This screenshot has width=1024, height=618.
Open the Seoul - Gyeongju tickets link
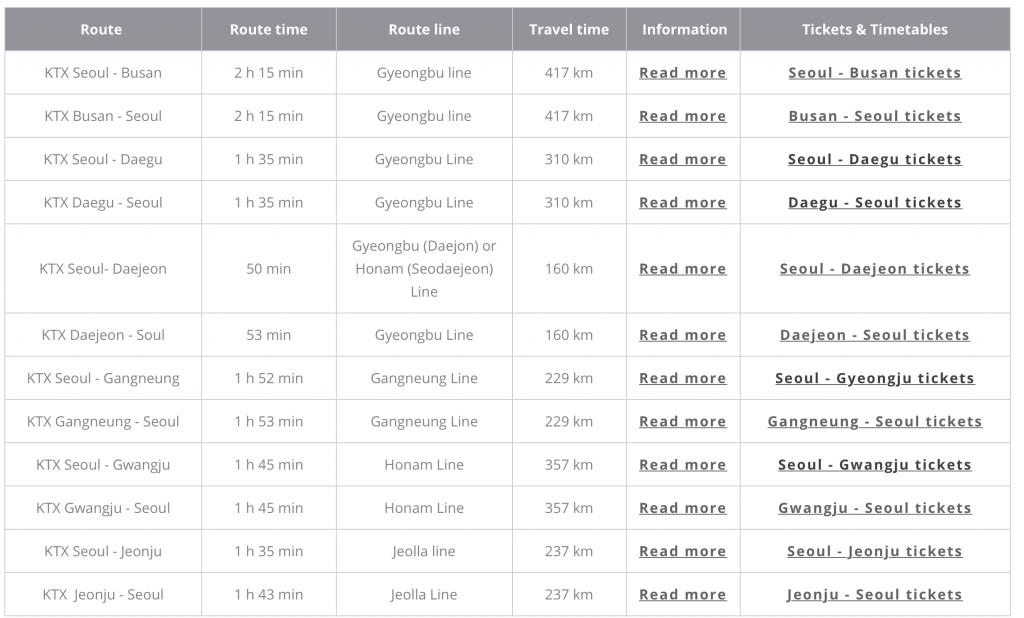point(874,378)
